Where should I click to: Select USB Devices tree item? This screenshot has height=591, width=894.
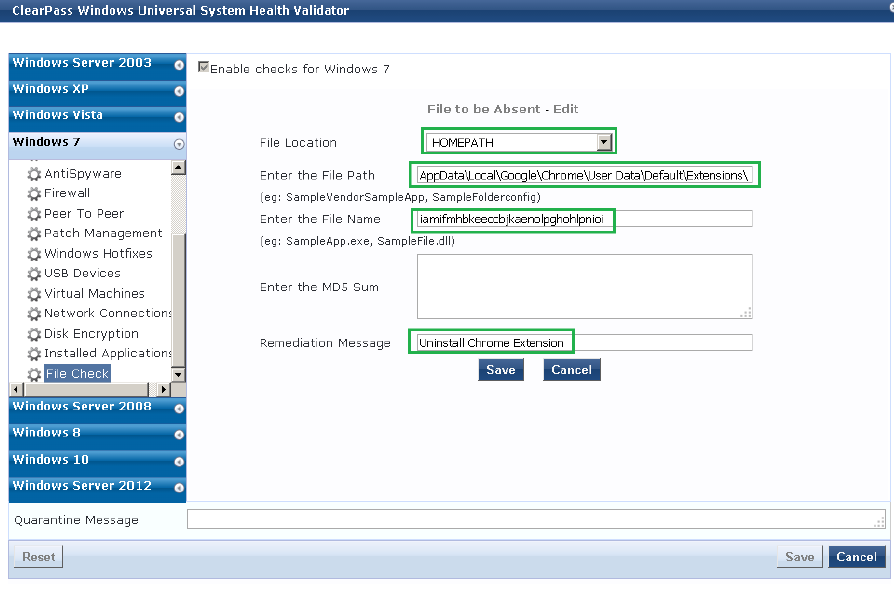[x=82, y=274]
